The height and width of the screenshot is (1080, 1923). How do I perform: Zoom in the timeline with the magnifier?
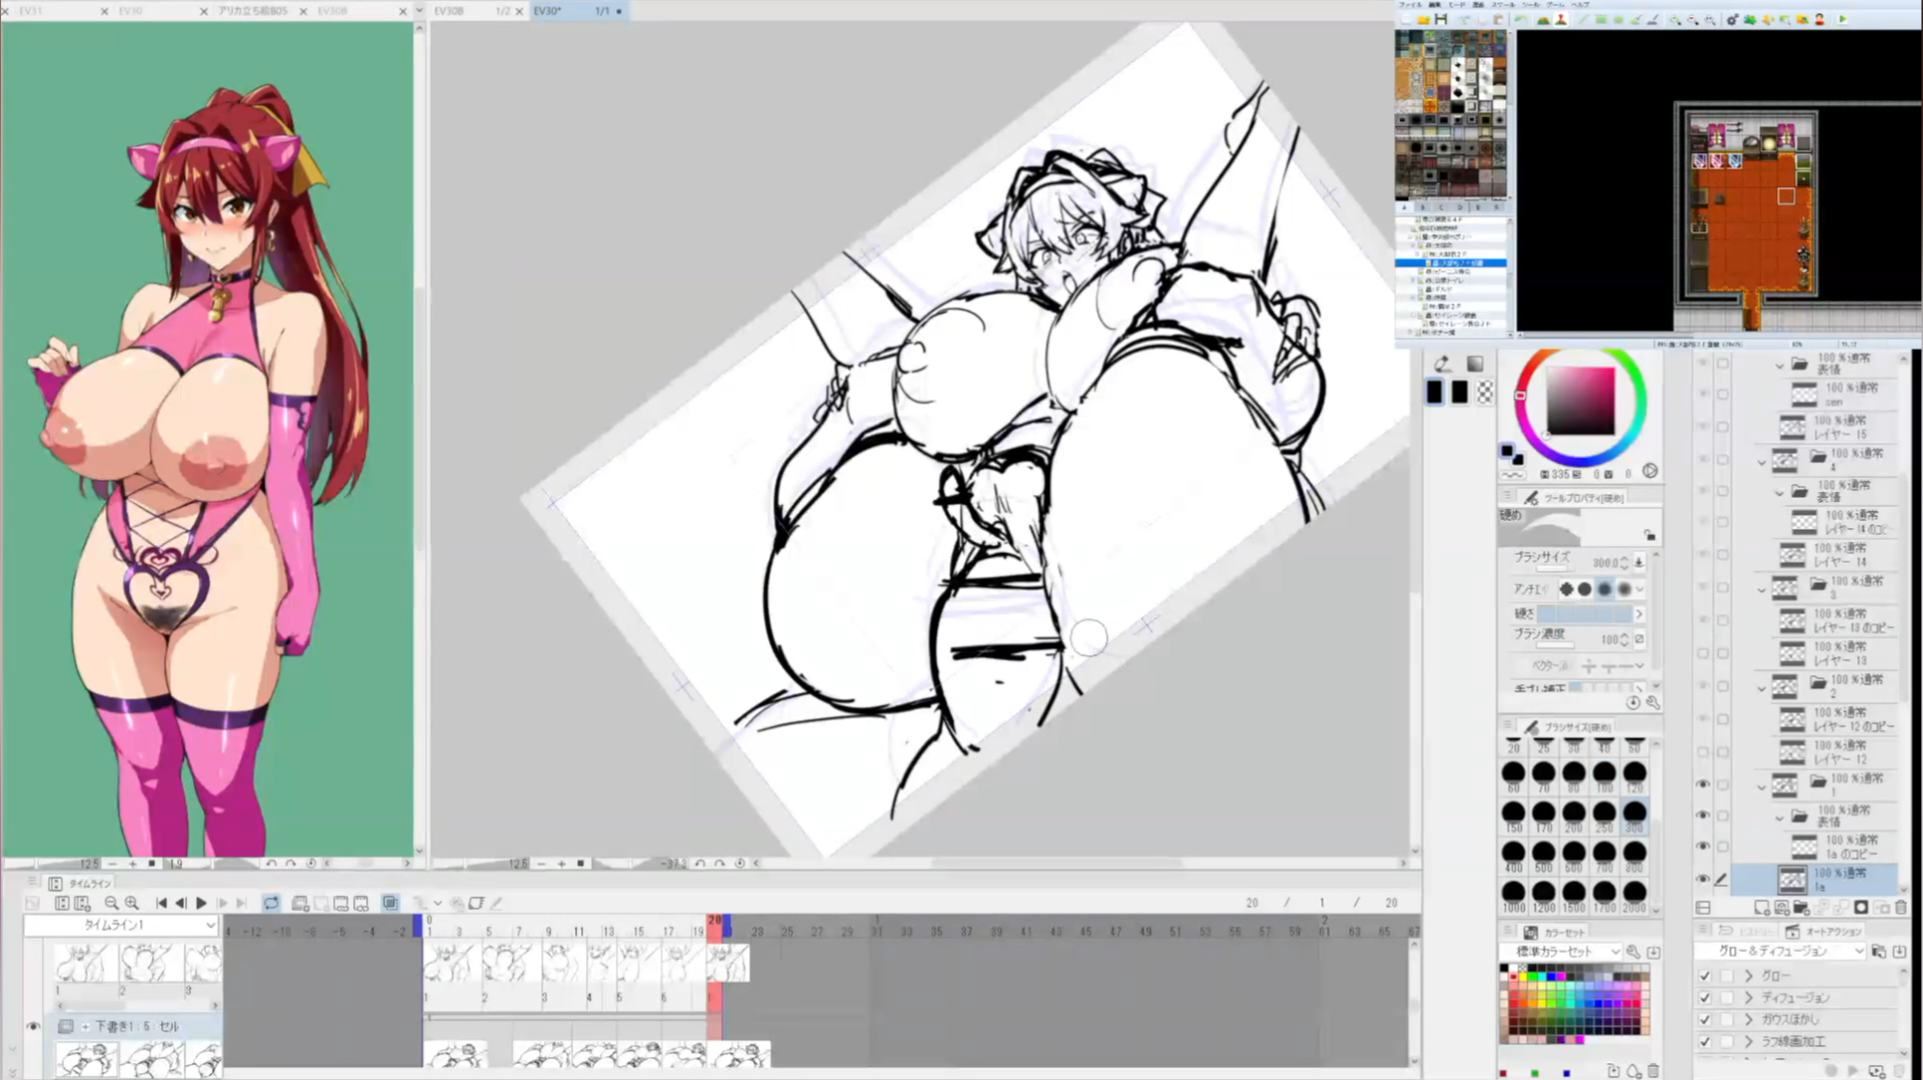pyautogui.click(x=132, y=903)
